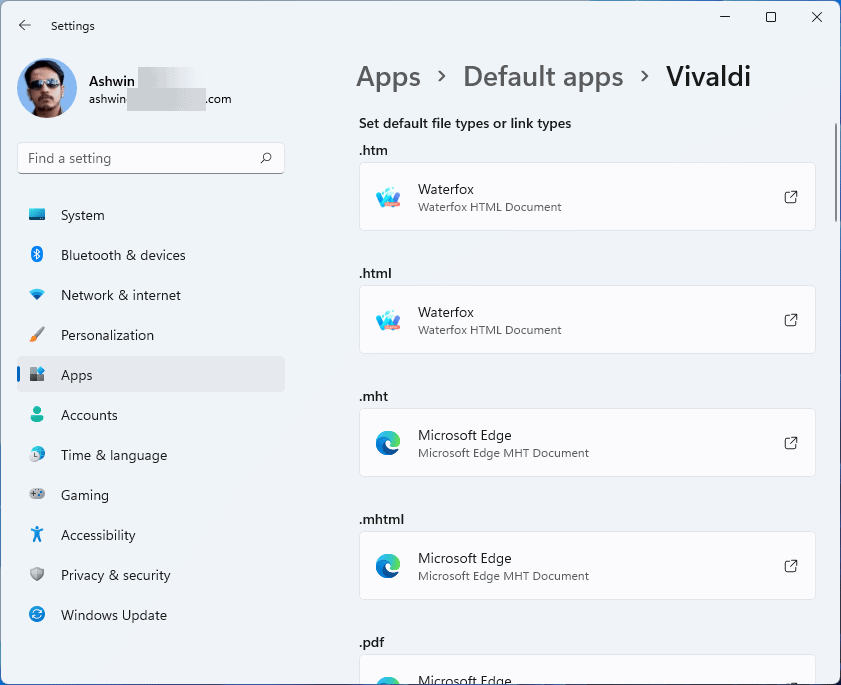The width and height of the screenshot is (841, 685).
Task: Open Accessibility settings
Action: click(151, 535)
